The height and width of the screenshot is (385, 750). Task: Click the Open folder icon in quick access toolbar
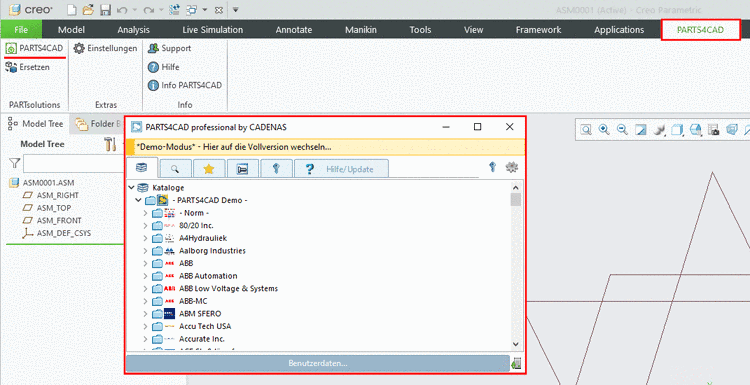pos(88,10)
